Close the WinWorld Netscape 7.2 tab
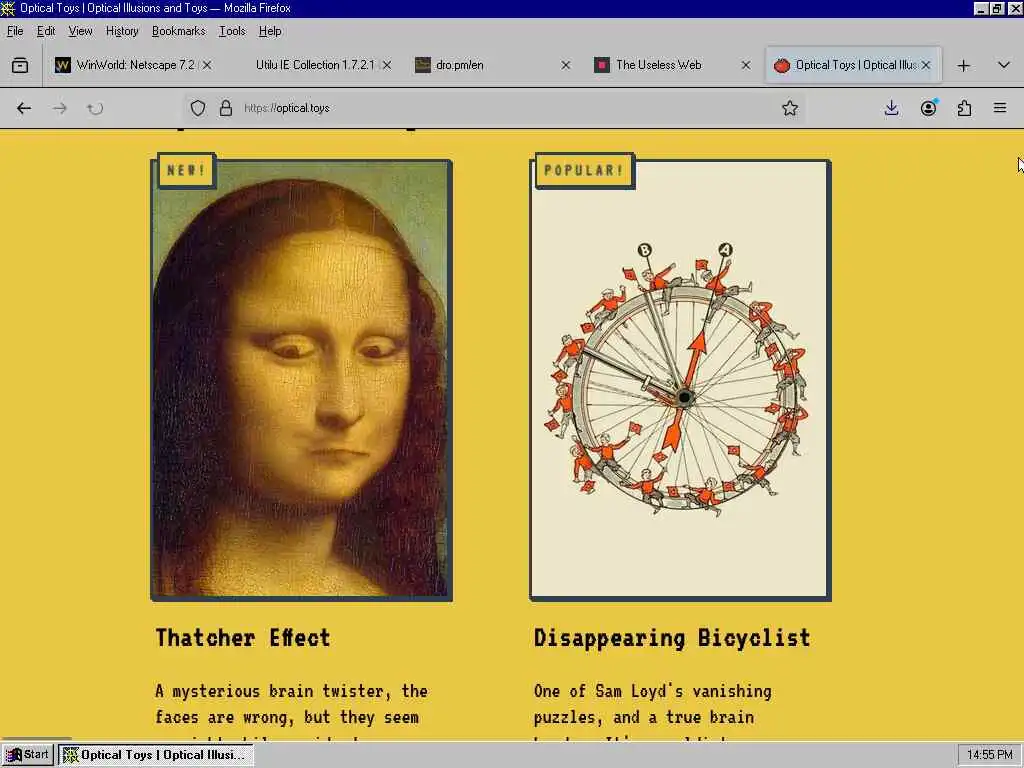The image size is (1024, 768). [207, 65]
